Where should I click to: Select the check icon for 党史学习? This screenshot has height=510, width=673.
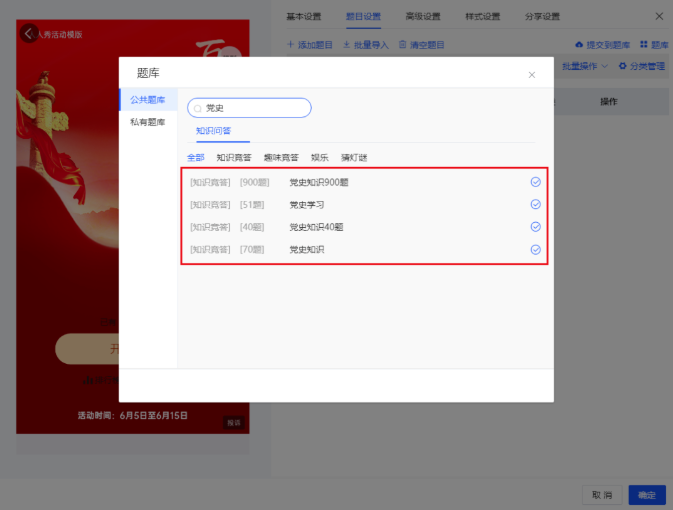(535, 204)
